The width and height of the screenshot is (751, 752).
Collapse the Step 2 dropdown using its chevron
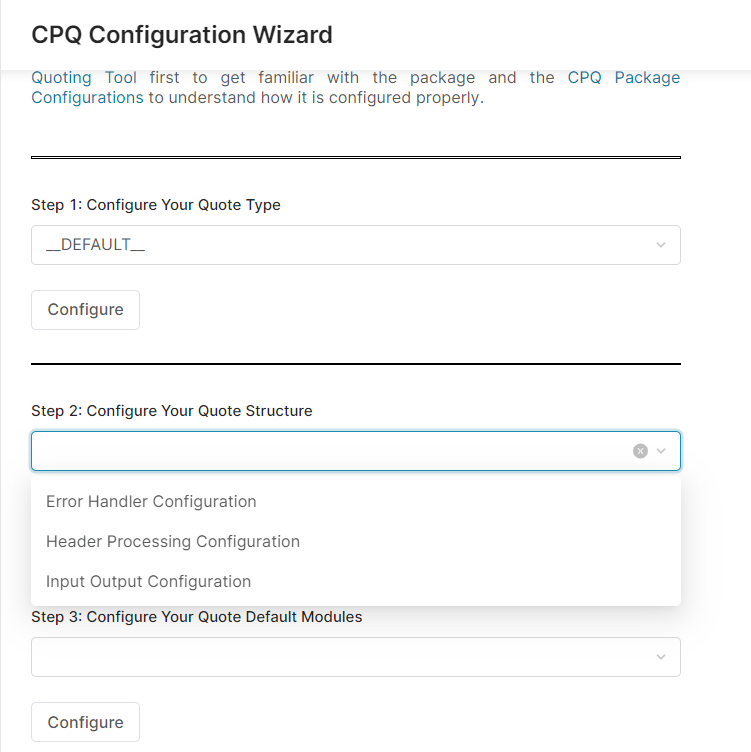[x=661, y=451]
